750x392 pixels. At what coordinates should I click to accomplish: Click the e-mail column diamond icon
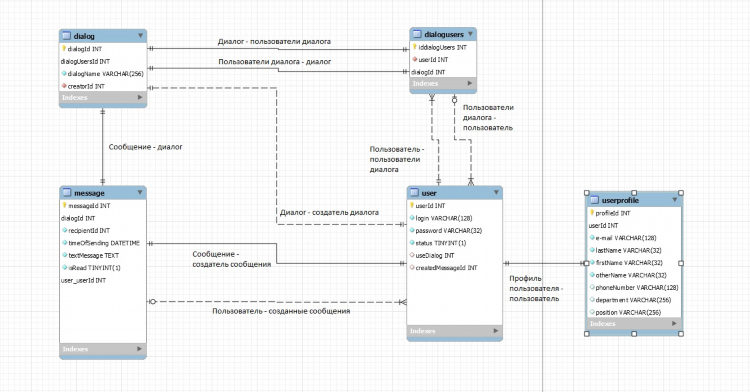(x=592, y=238)
